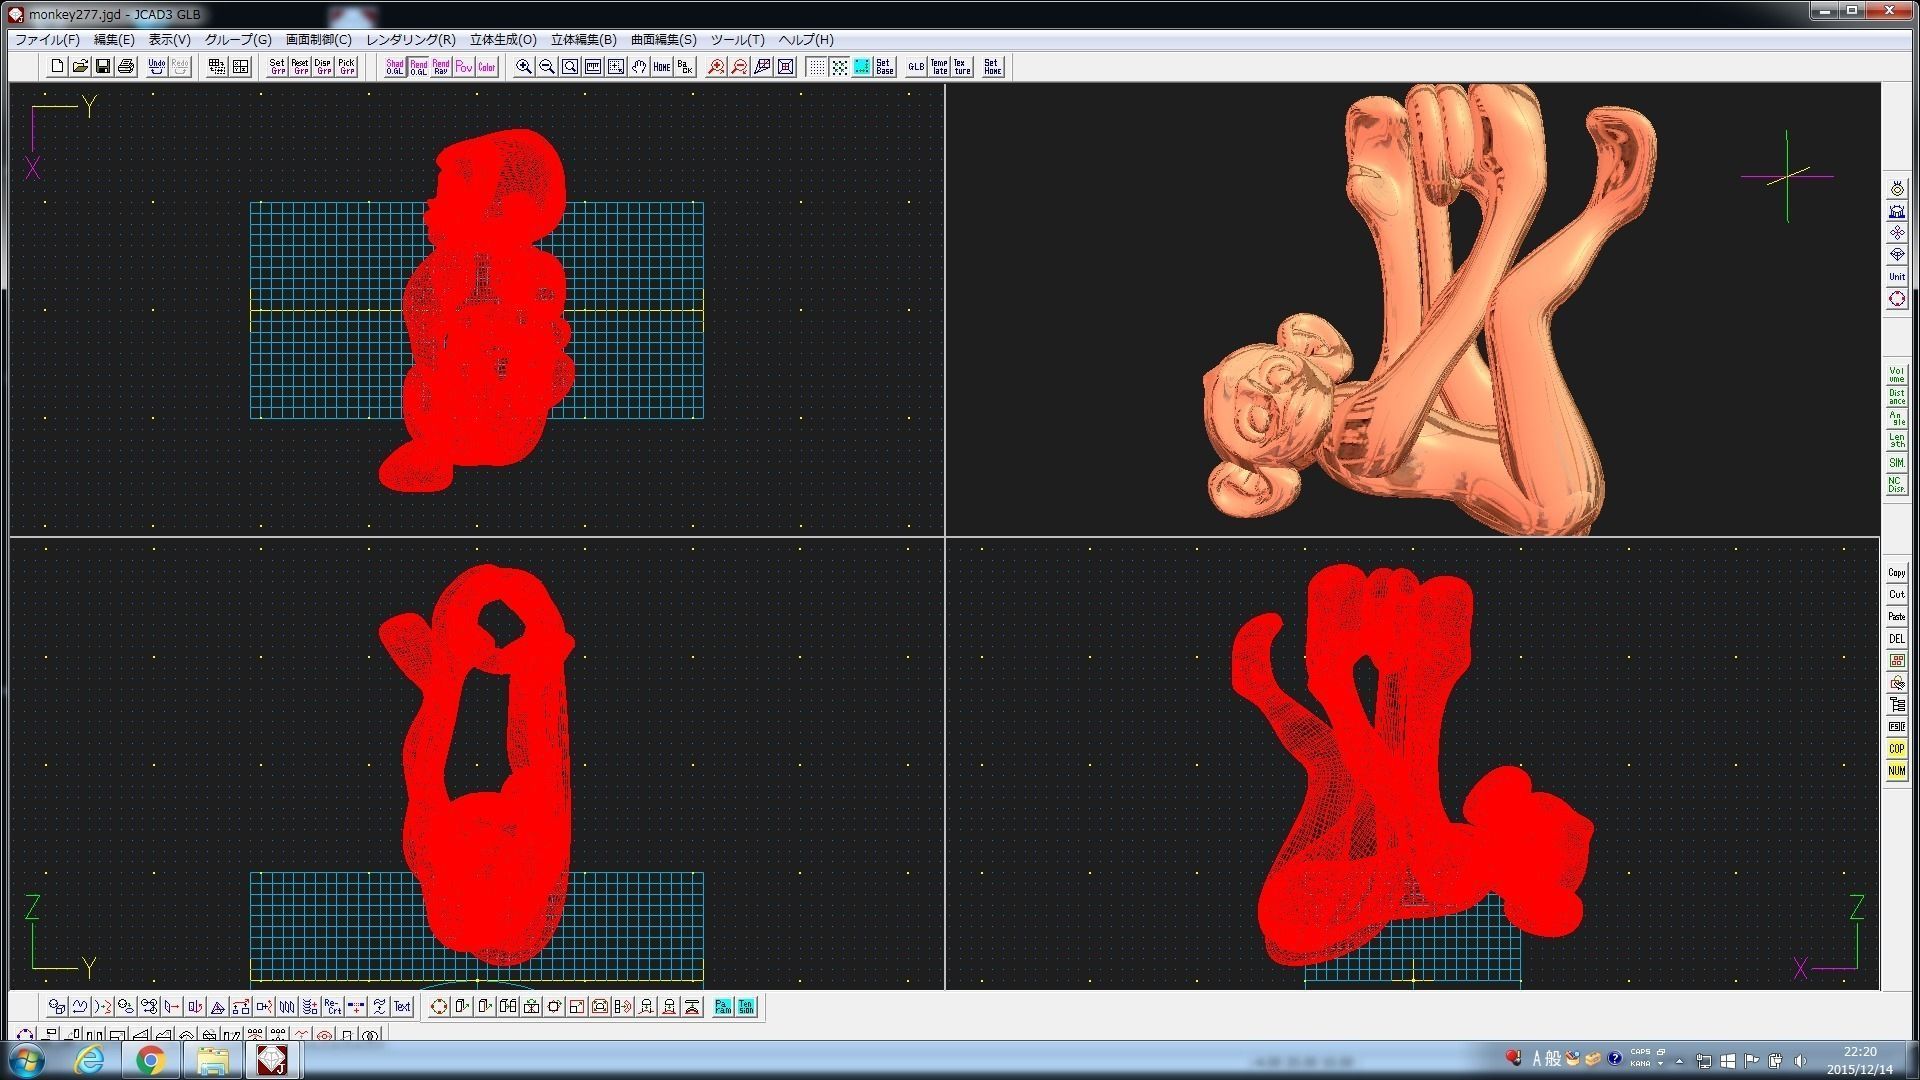1920x1080 pixels.
Task: Click the HOME view button
Action: [x=662, y=67]
